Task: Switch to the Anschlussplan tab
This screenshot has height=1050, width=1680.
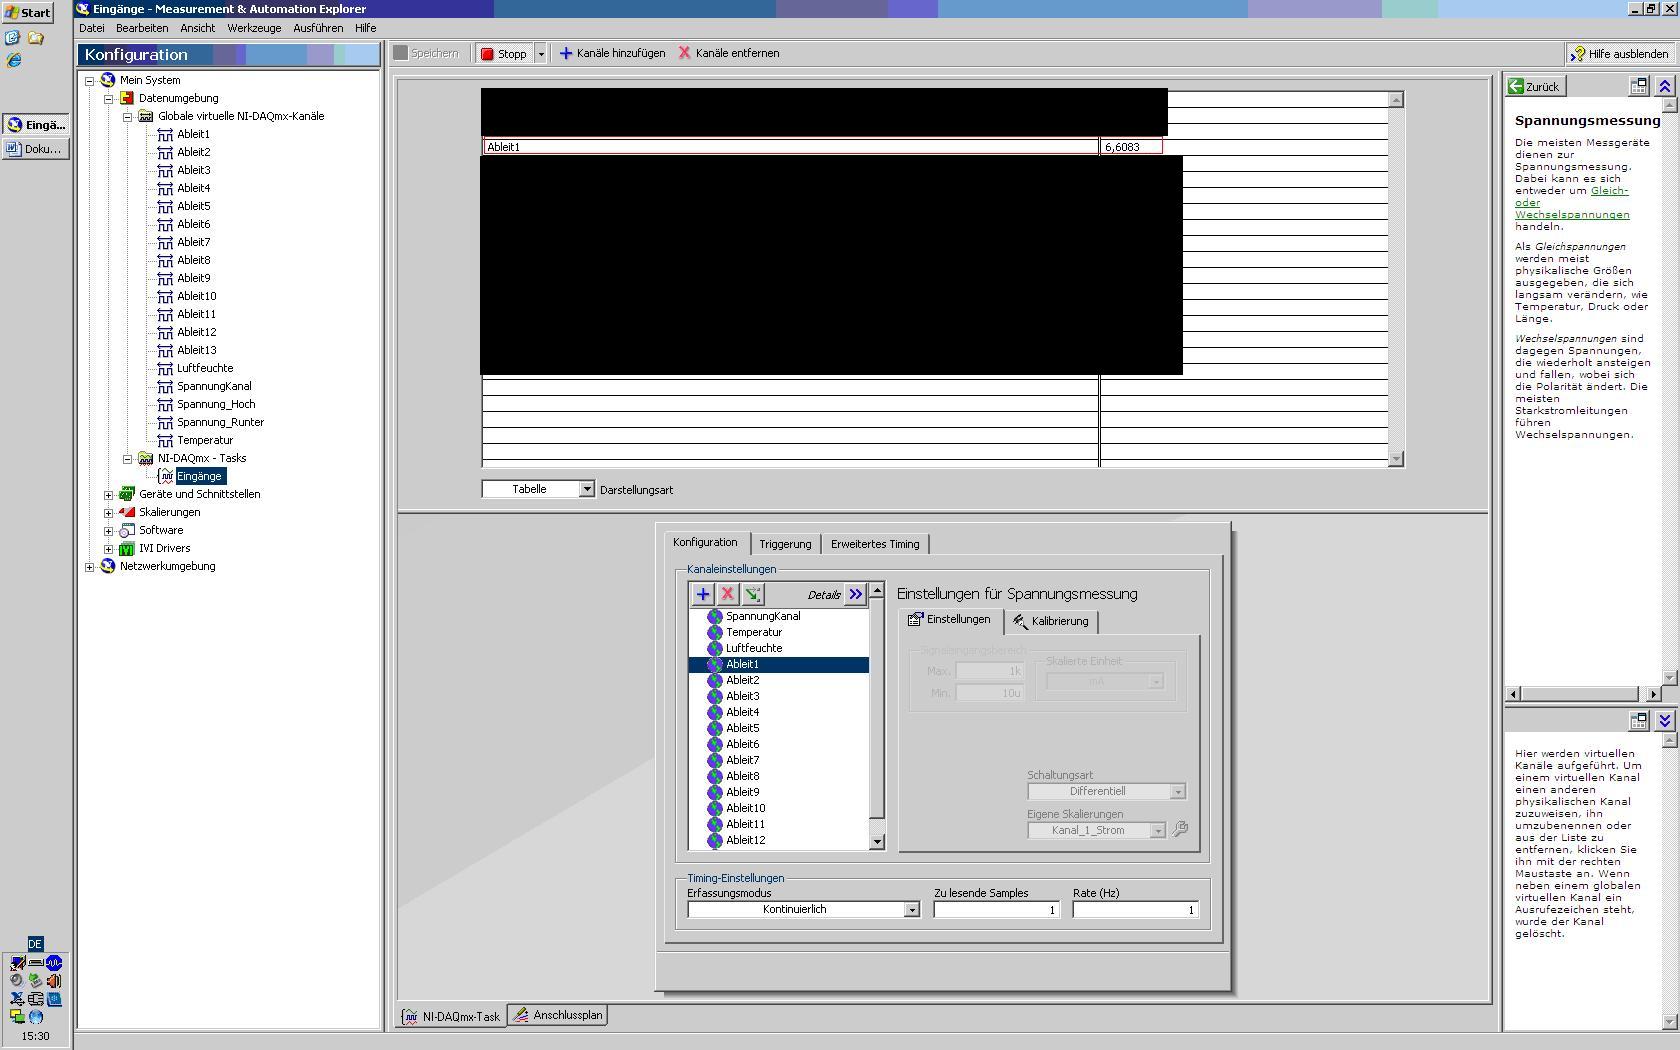Action: pyautogui.click(x=559, y=1015)
